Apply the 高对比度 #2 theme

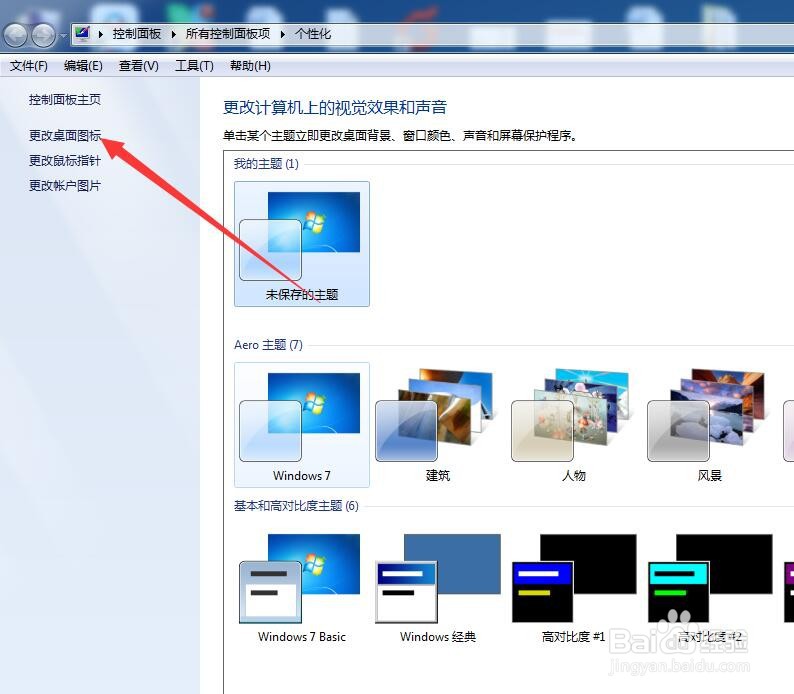pos(709,588)
